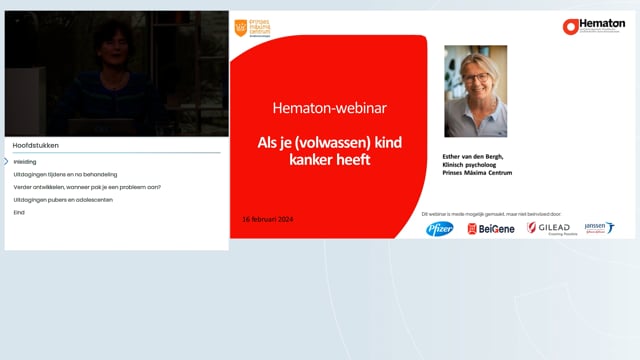Image resolution: width=640 pixels, height=360 pixels.
Task: Click the photo of Esther van den Bergh
Action: click(x=476, y=91)
